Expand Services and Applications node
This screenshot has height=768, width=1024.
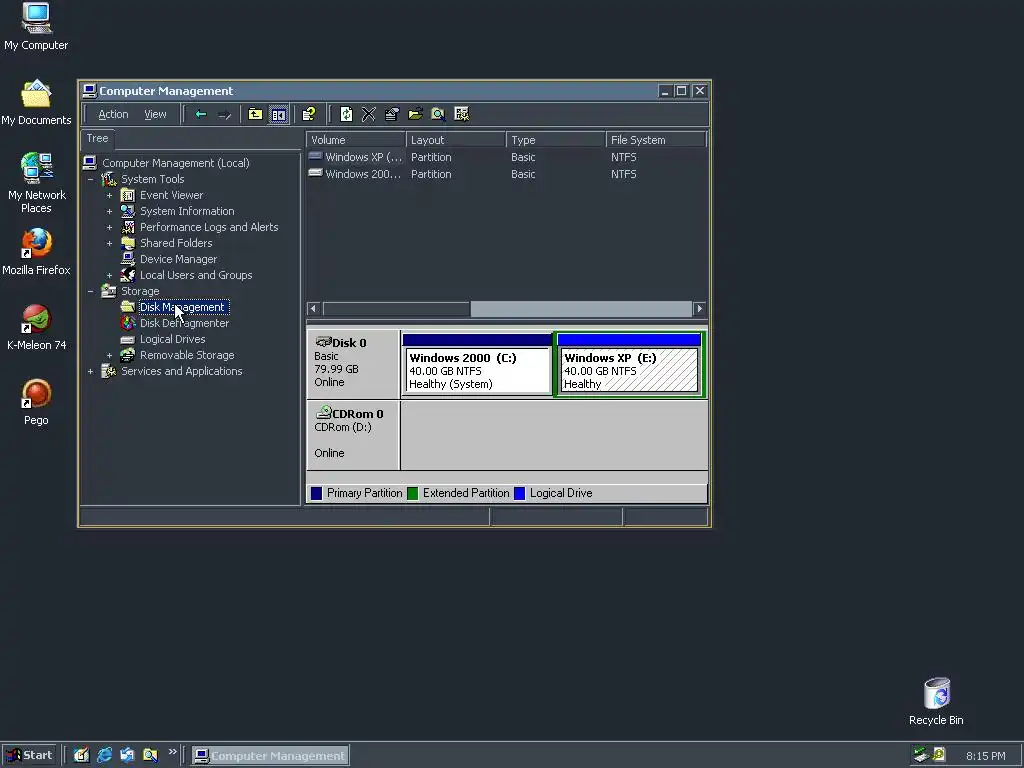click(x=91, y=372)
